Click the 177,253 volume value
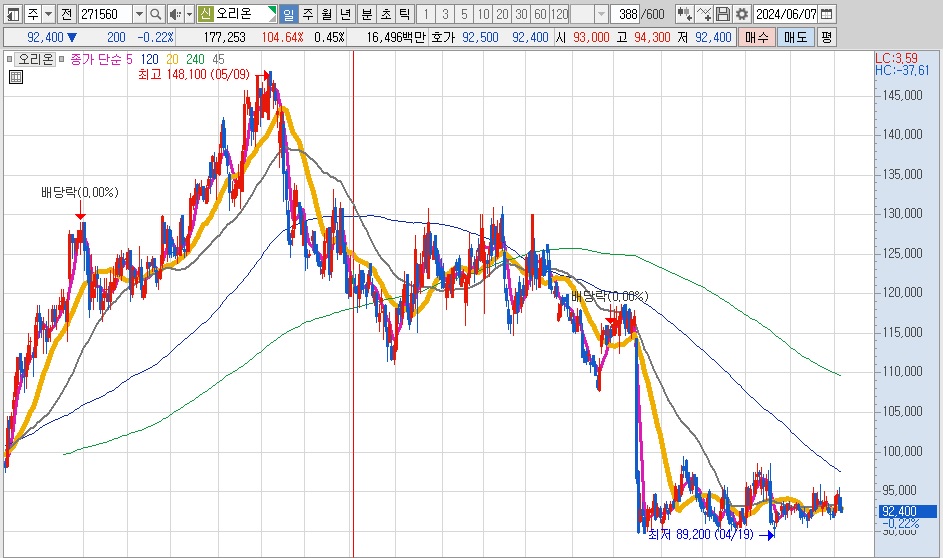943x558 pixels. pos(224,37)
